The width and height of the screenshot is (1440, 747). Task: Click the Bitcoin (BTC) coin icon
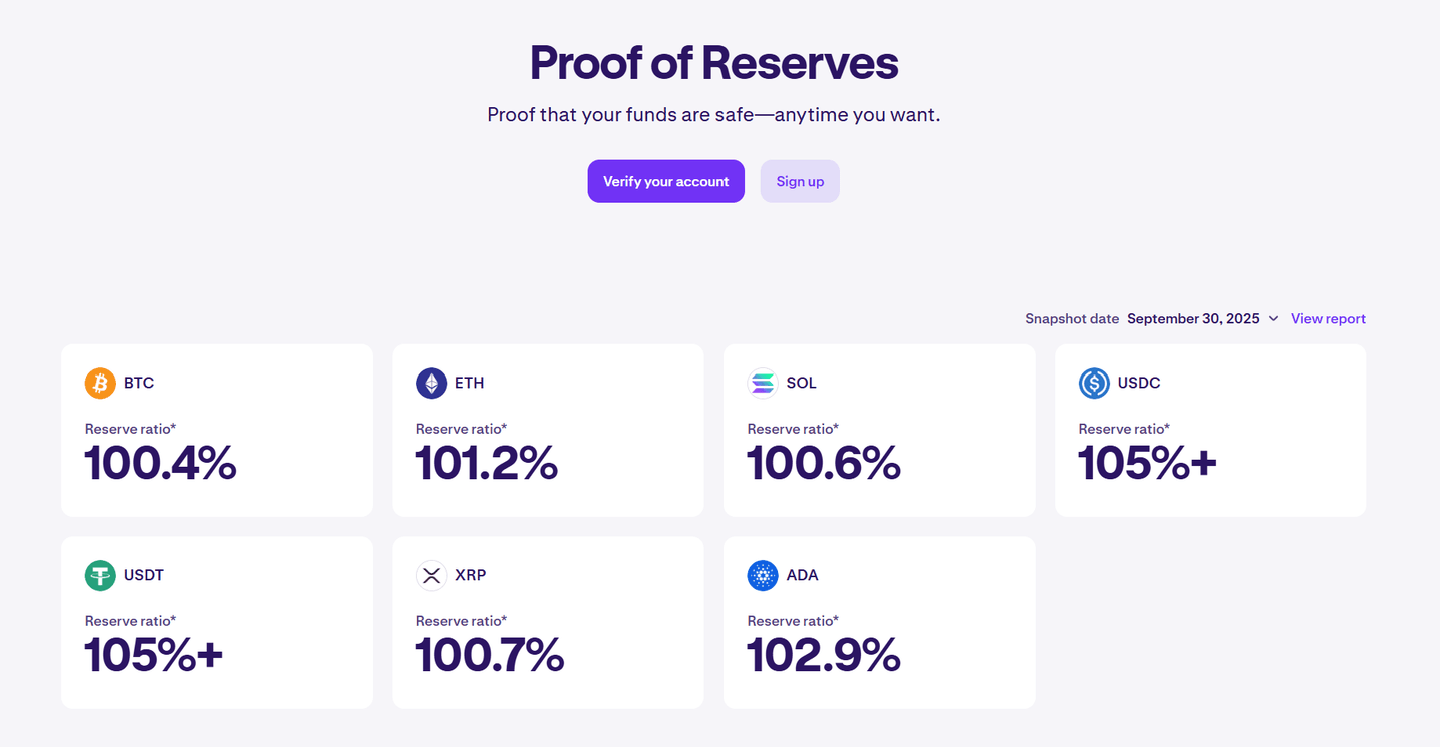point(98,383)
